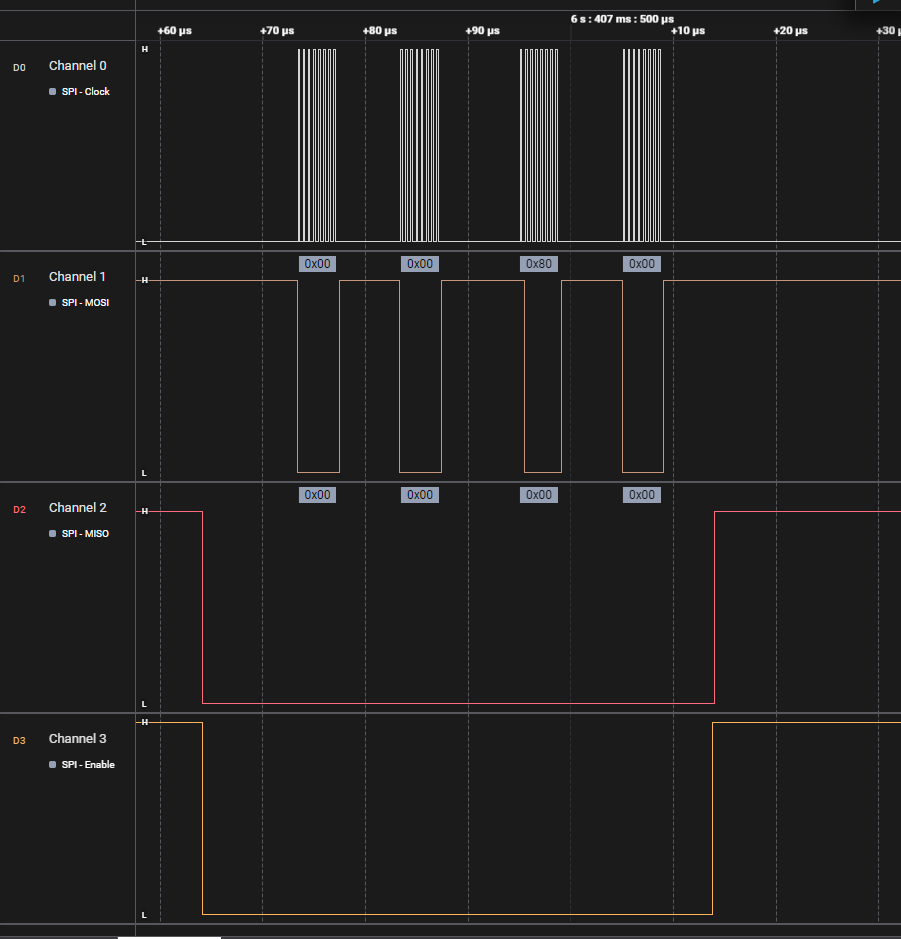The image size is (901, 939).
Task: Click the D2 channel badge
Action: click(19, 509)
